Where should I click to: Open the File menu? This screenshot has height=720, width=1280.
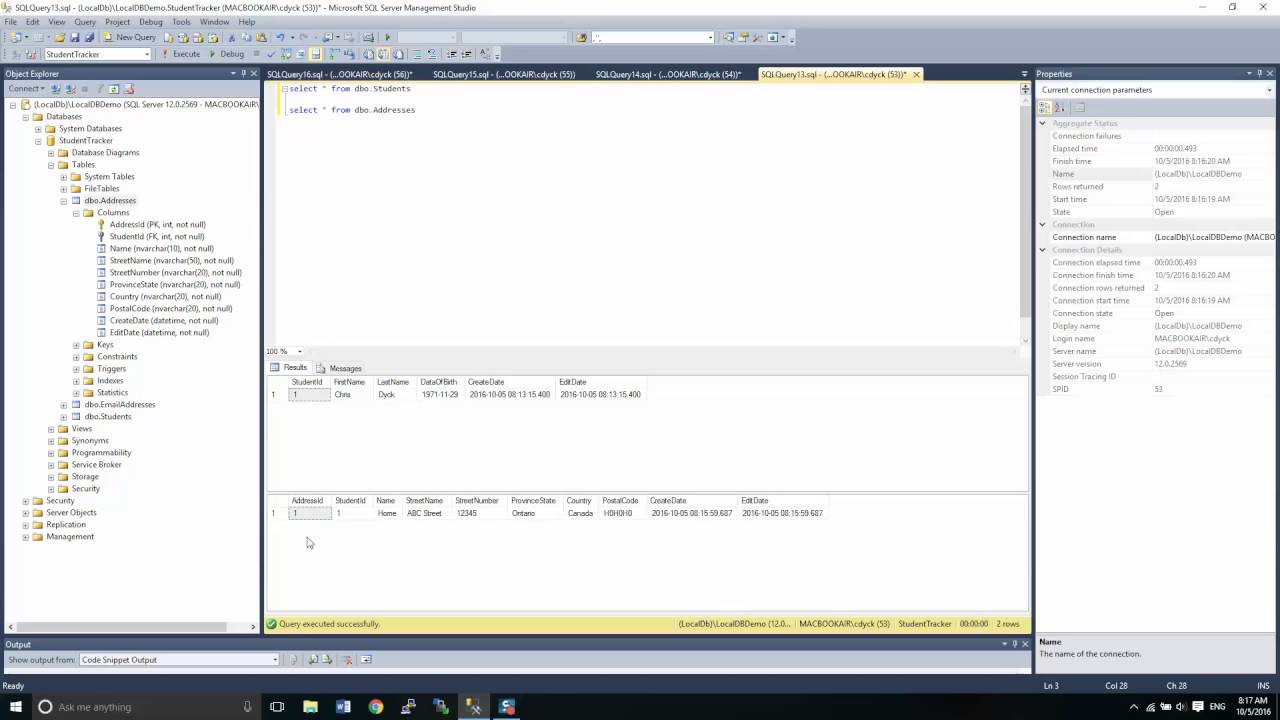(10, 21)
